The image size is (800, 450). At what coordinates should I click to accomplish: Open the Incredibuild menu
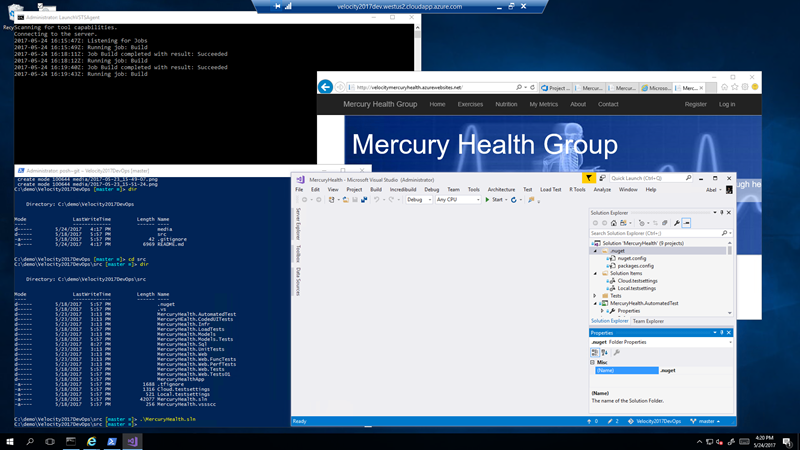click(403, 190)
